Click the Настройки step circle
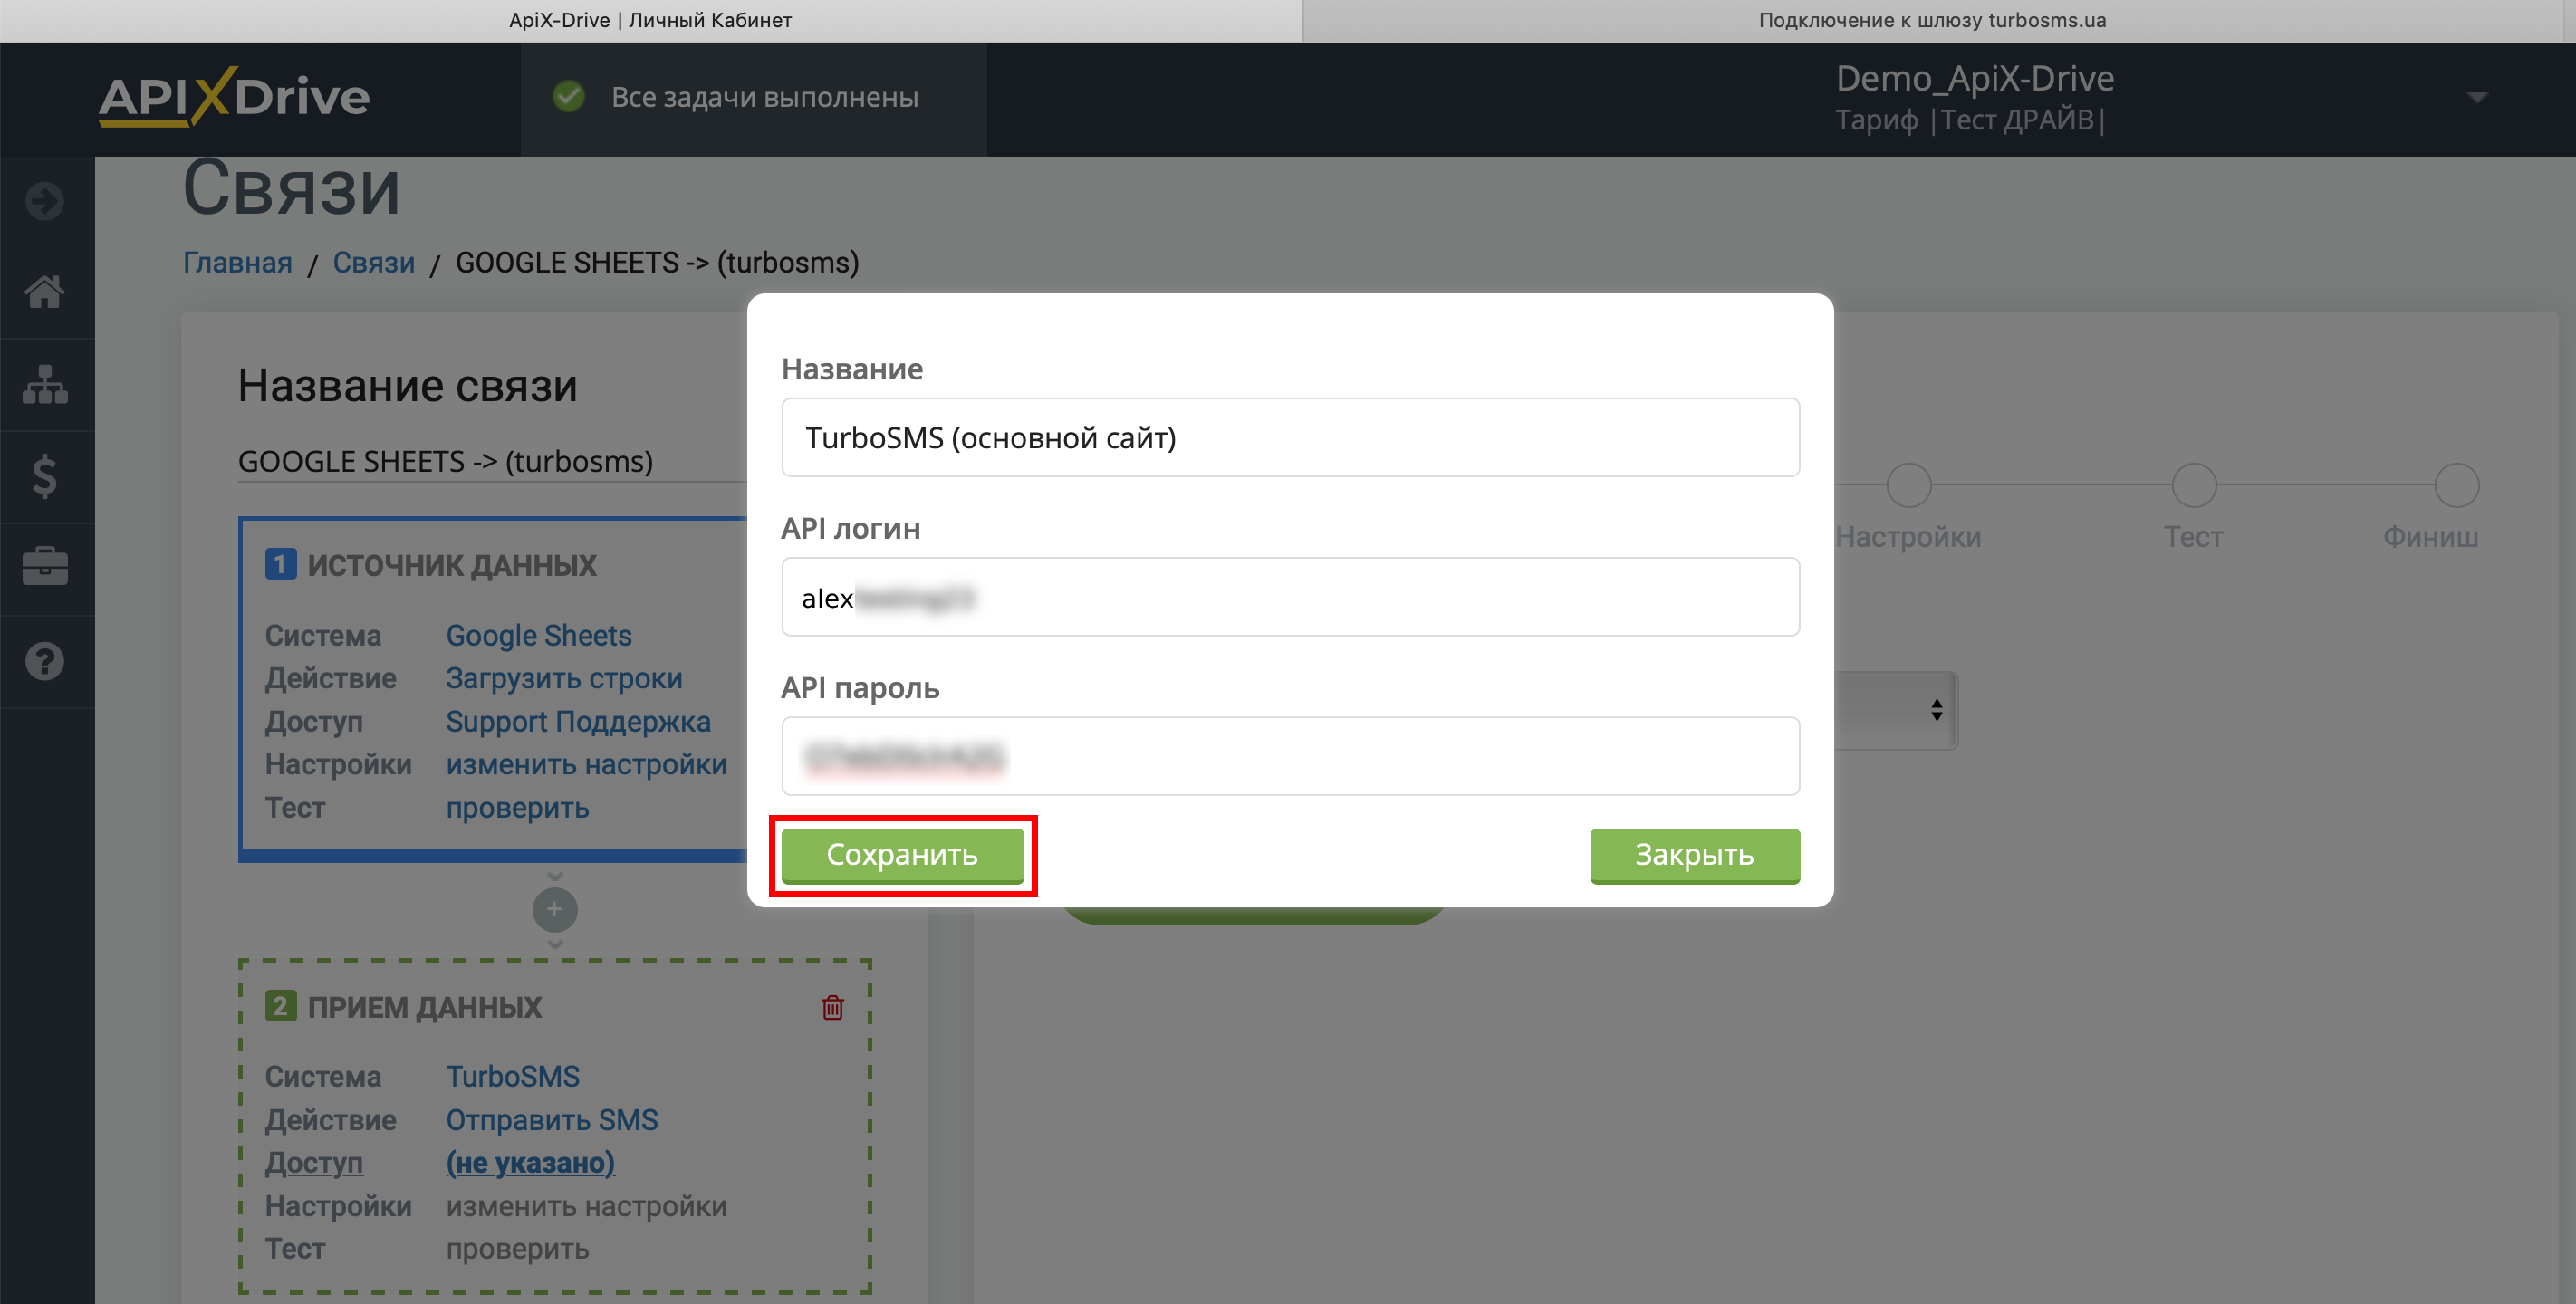The image size is (2576, 1304). click(1908, 485)
